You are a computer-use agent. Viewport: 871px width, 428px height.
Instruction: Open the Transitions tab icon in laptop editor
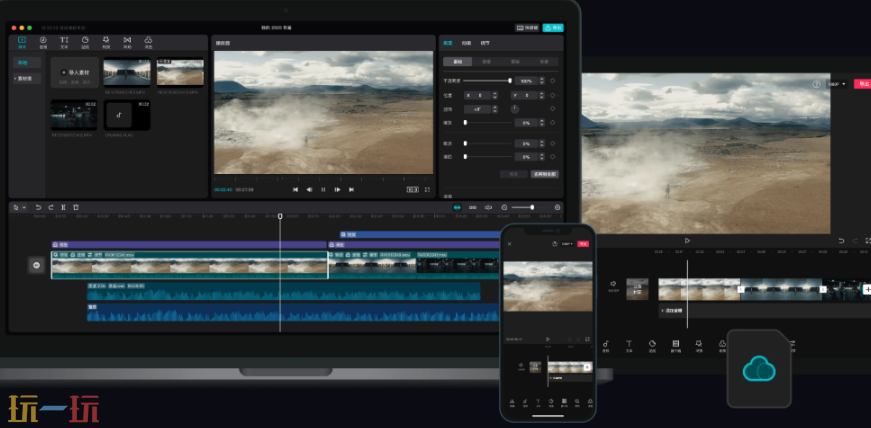click(x=127, y=40)
